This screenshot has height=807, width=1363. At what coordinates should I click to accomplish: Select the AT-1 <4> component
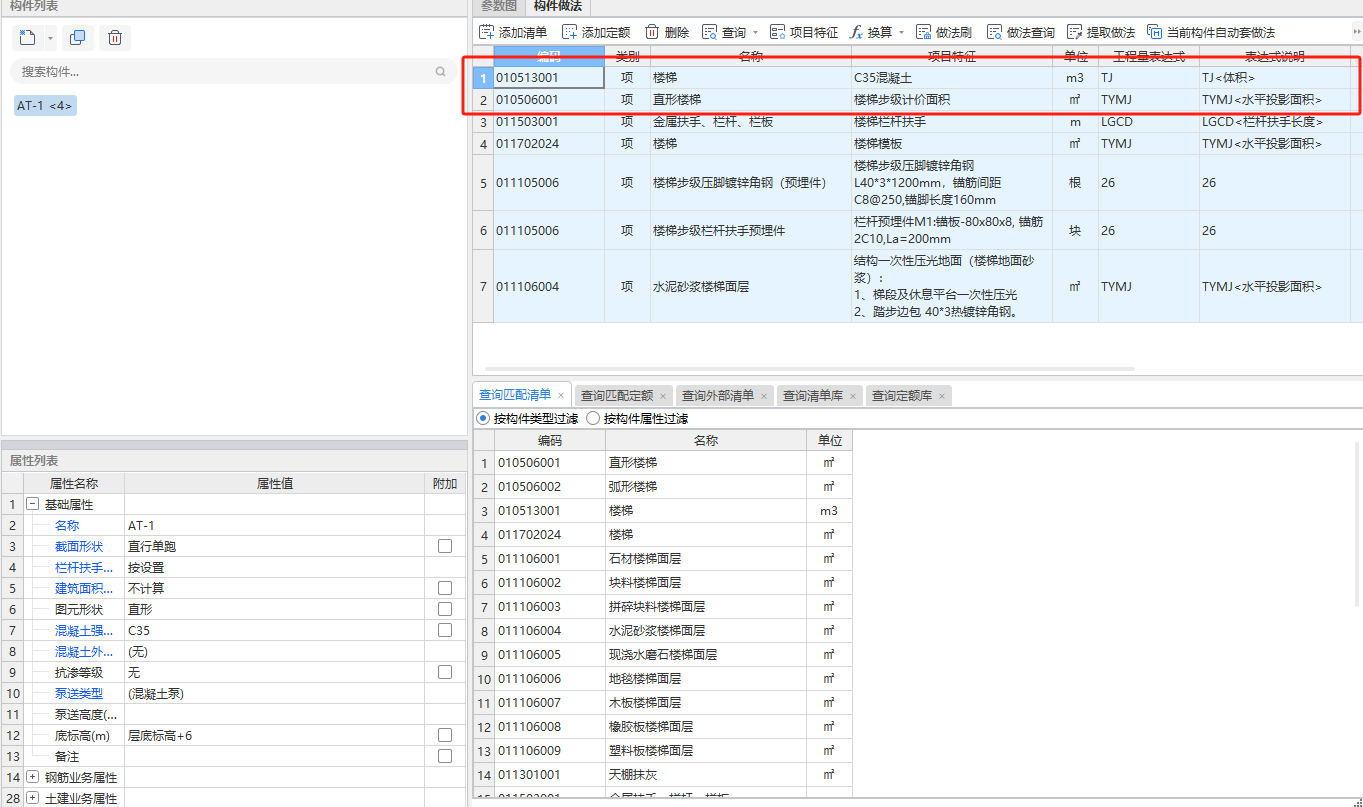coord(45,106)
